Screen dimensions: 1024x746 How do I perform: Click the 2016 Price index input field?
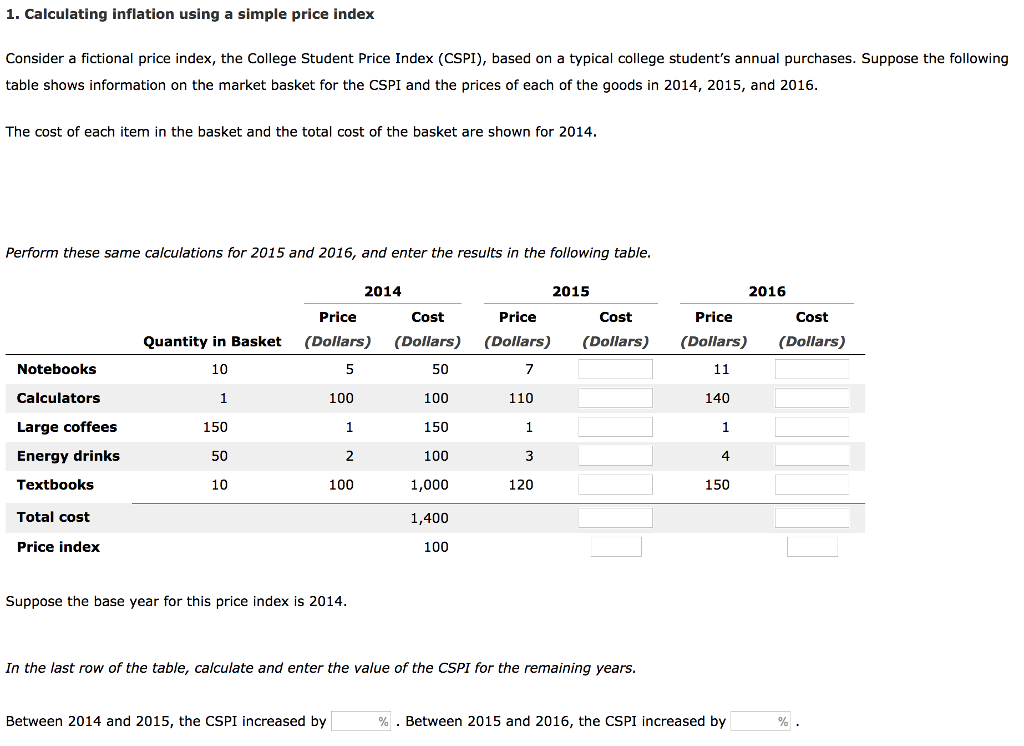pyautogui.click(x=811, y=547)
